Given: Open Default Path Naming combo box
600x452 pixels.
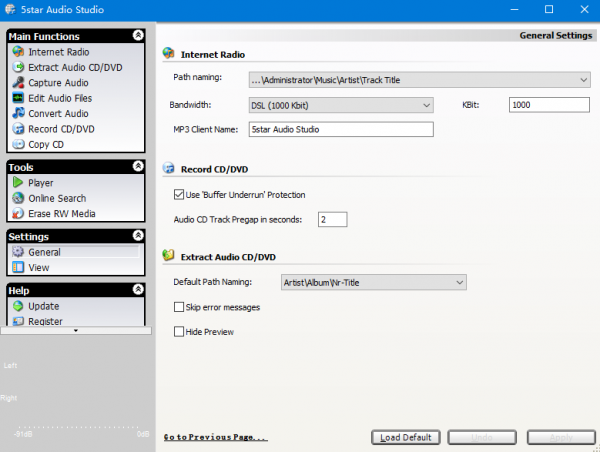Looking at the screenshot, I should coord(459,283).
